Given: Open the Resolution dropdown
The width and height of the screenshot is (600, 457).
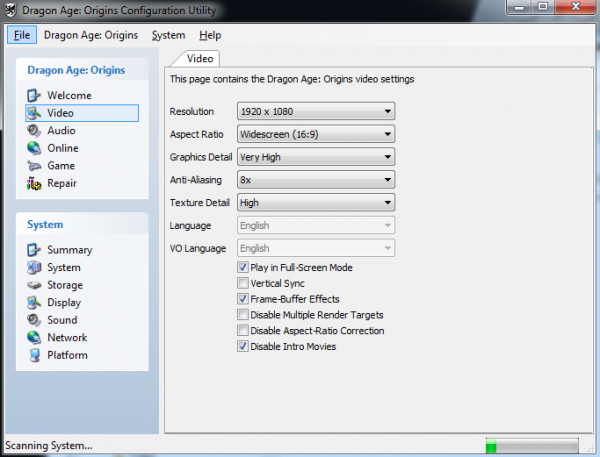Looking at the screenshot, I should (x=316, y=111).
